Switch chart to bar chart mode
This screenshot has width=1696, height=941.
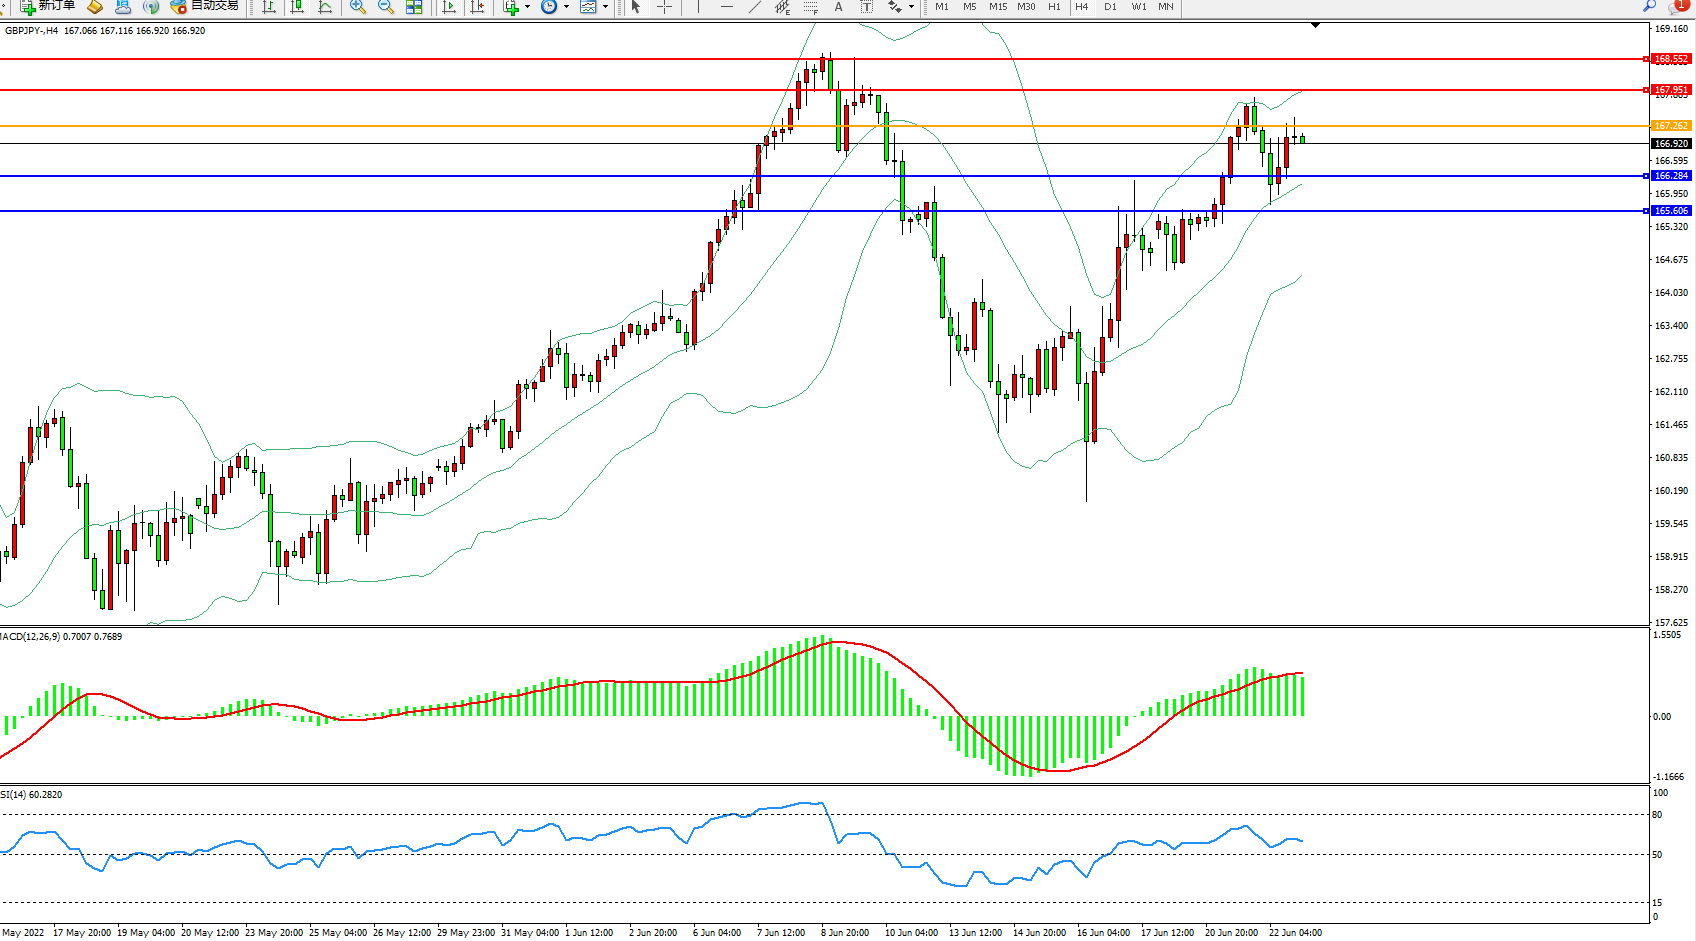point(269,7)
